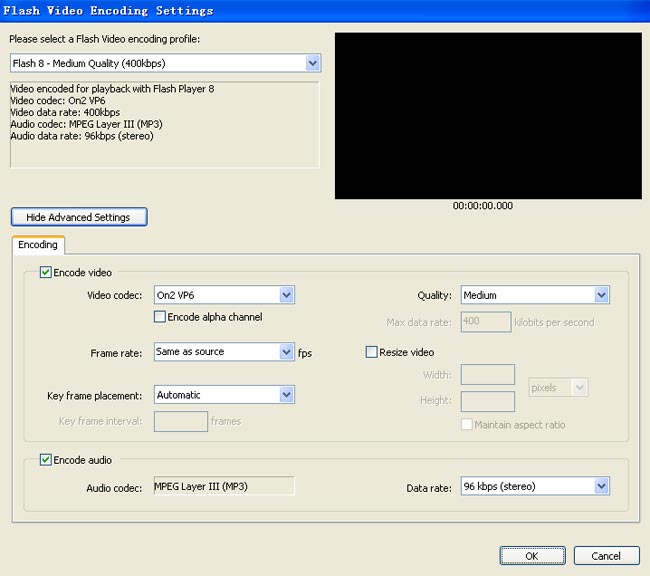
Task: Uncheck the Encode audio checkbox
Action: point(46,460)
